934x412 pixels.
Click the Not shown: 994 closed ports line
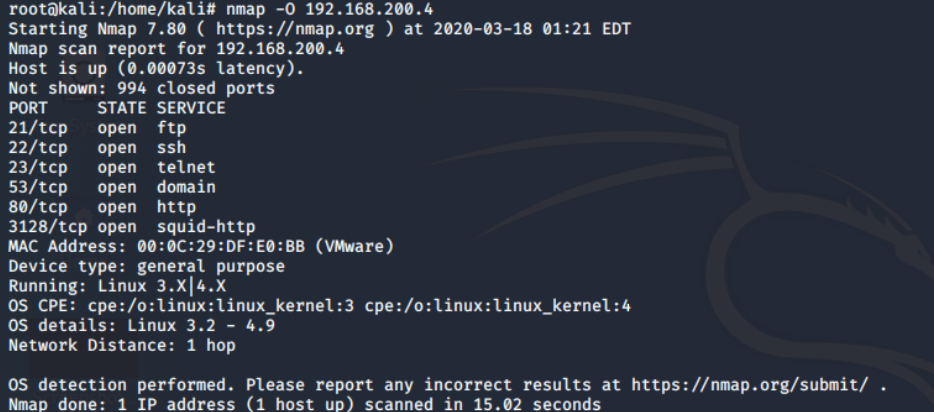(142, 89)
